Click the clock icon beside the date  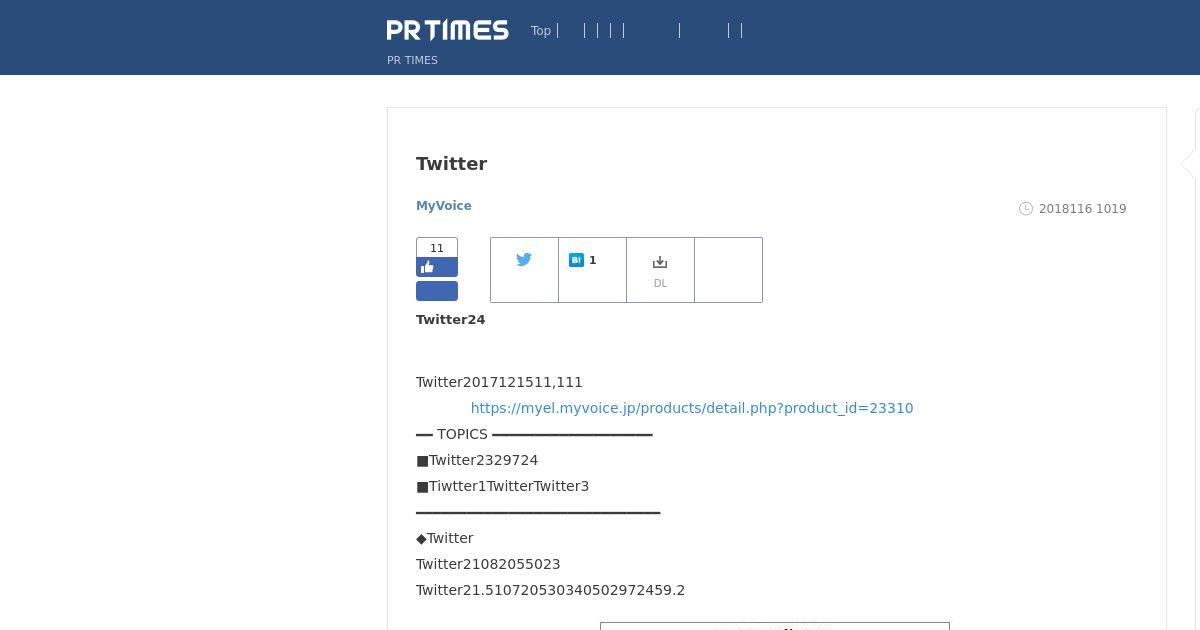coord(1025,209)
